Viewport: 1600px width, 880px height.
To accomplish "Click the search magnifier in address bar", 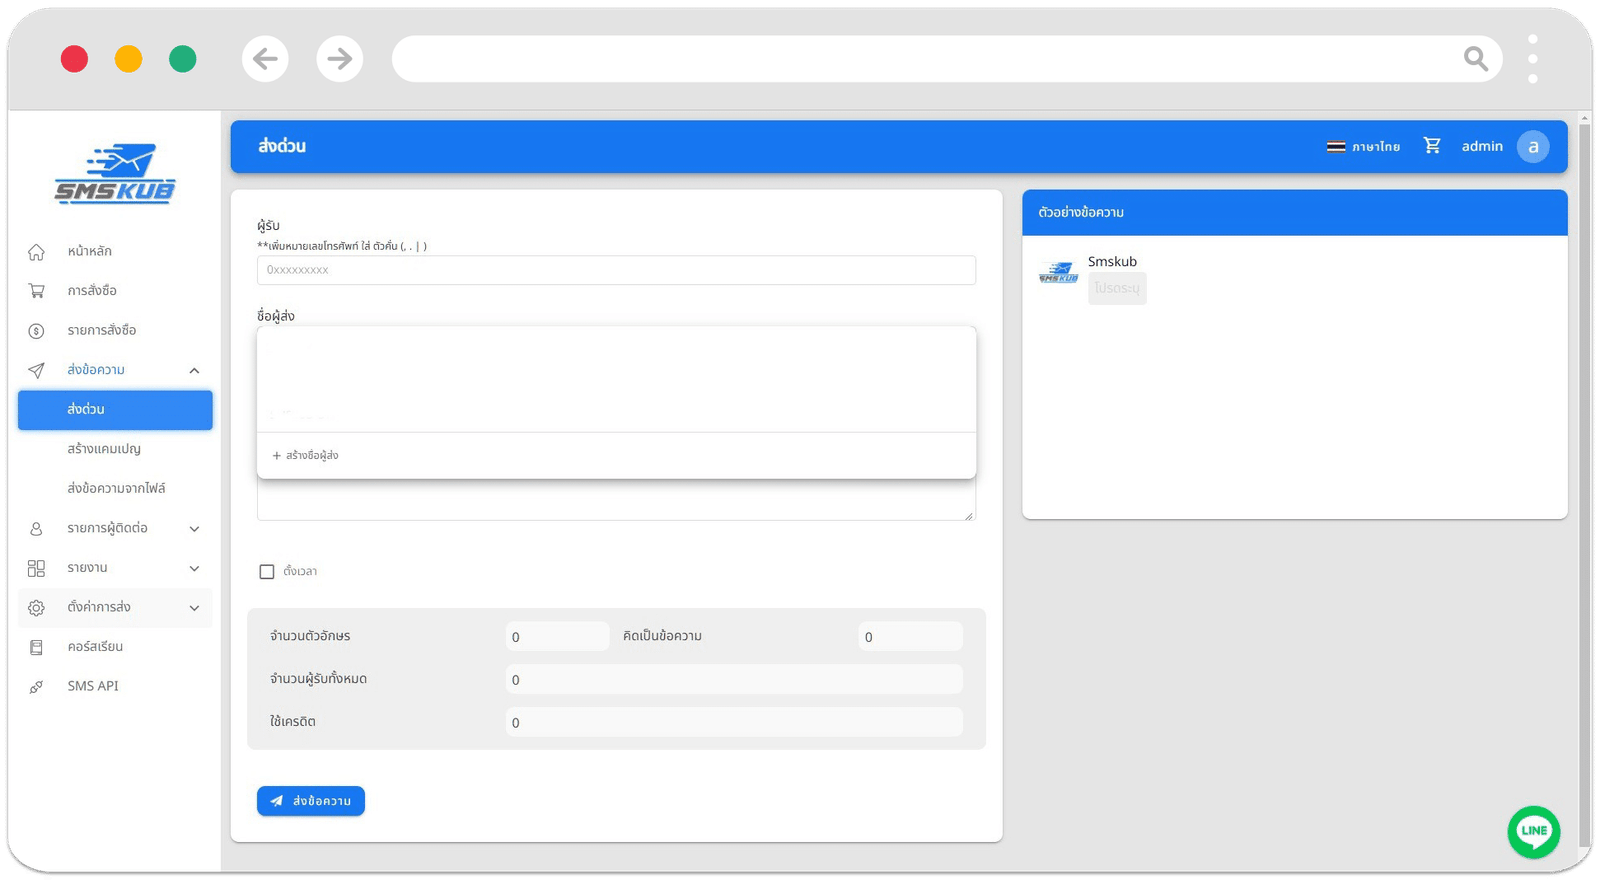I will 1475,59.
